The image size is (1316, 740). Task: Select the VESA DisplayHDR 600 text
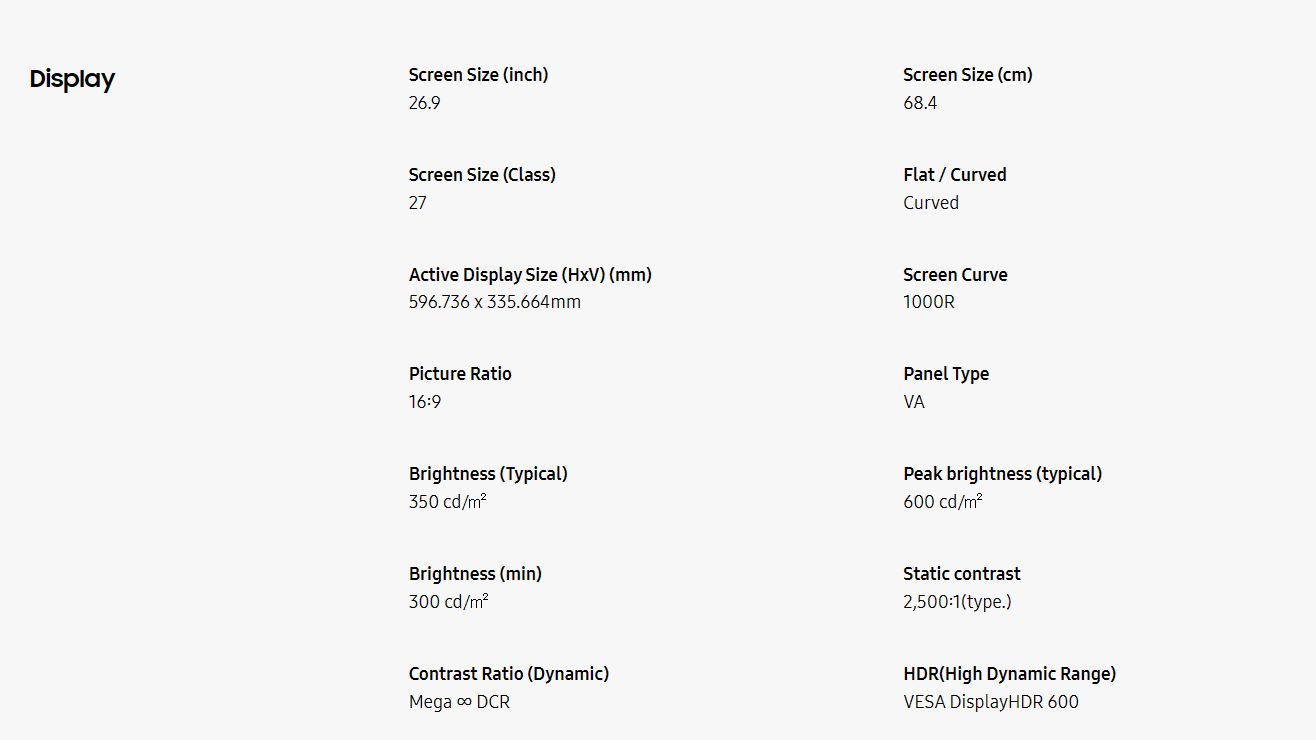(x=990, y=702)
